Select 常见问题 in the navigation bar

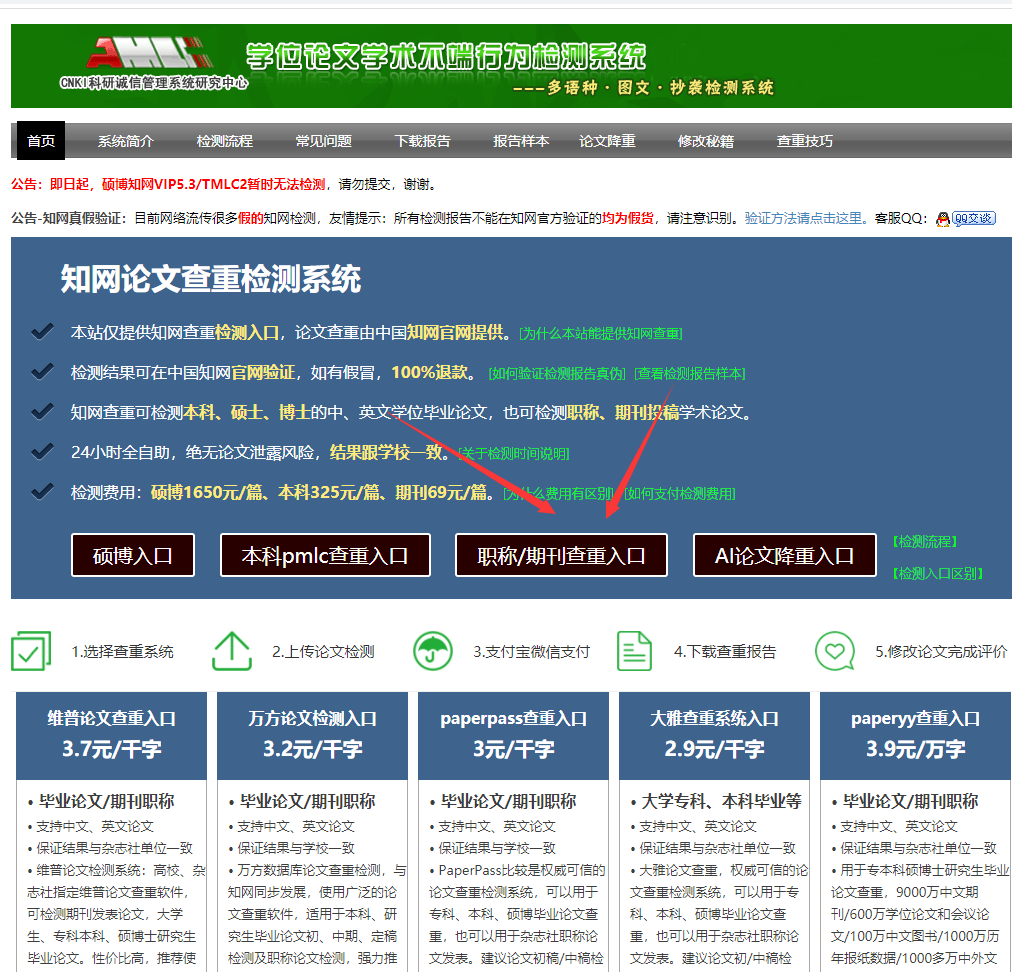point(323,141)
